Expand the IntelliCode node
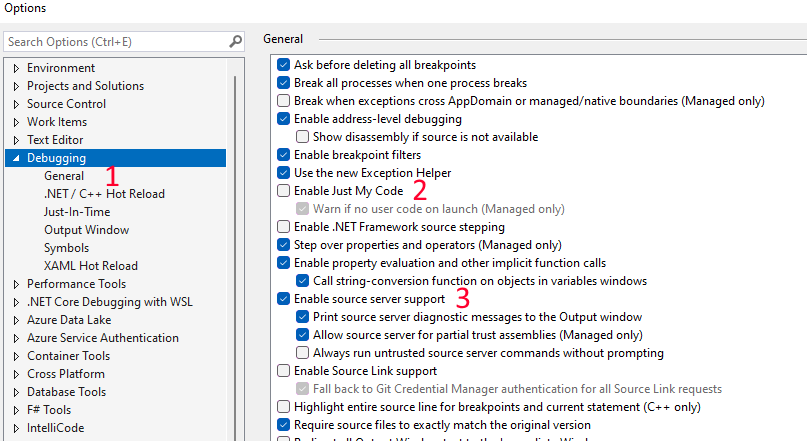Screen dimensions: 807x441 (16, 428)
